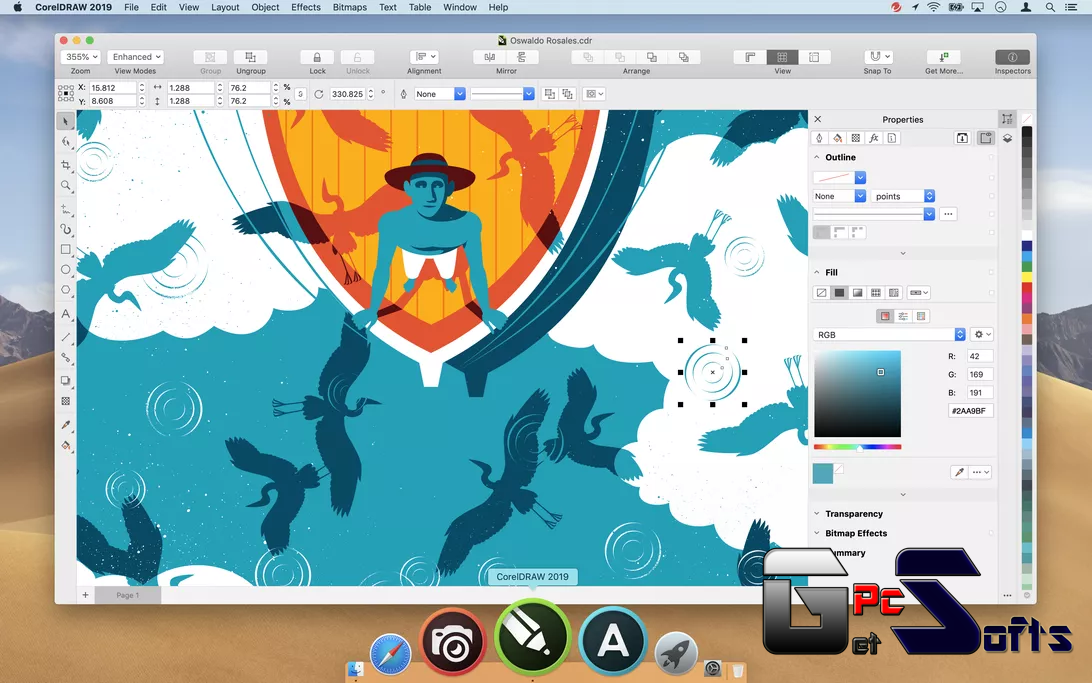Mirror the object vertically
The height and width of the screenshot is (683, 1092).
click(522, 57)
